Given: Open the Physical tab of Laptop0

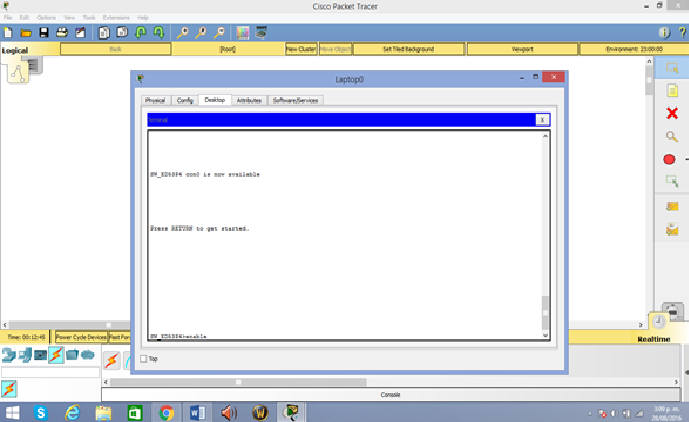Looking at the screenshot, I should coord(155,100).
